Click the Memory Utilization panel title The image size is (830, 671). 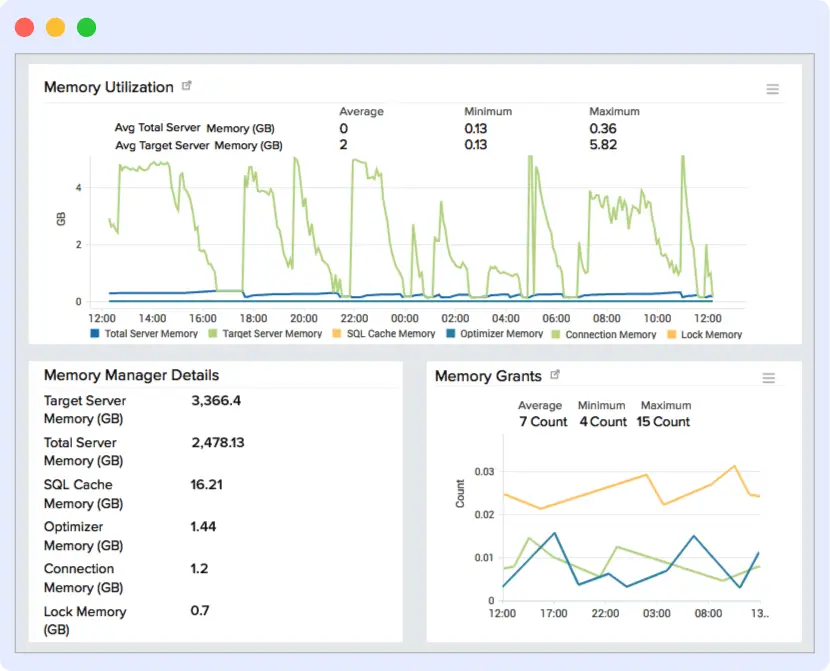[x=110, y=87]
